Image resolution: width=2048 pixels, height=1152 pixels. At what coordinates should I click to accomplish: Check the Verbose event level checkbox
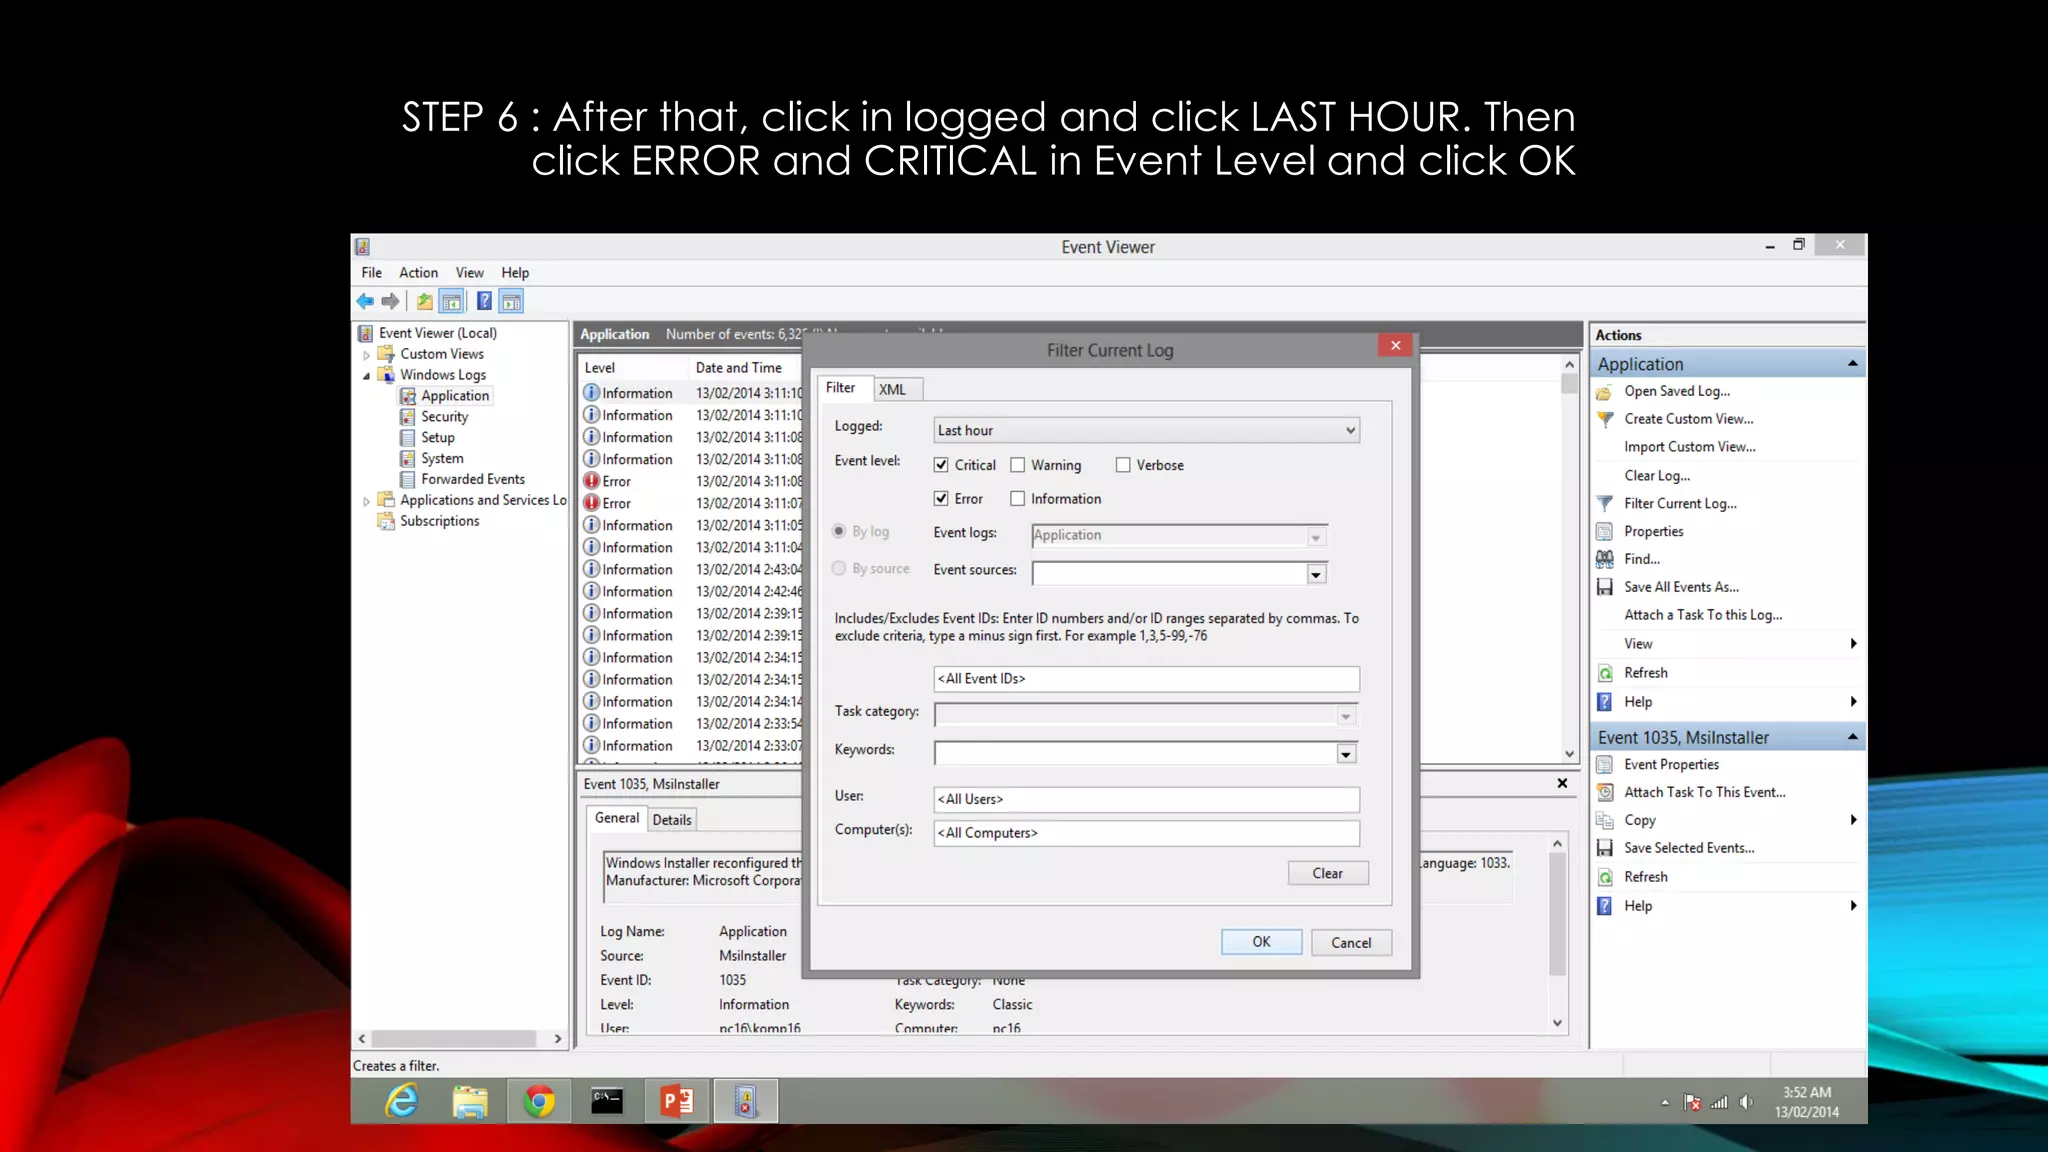pyautogui.click(x=1123, y=465)
